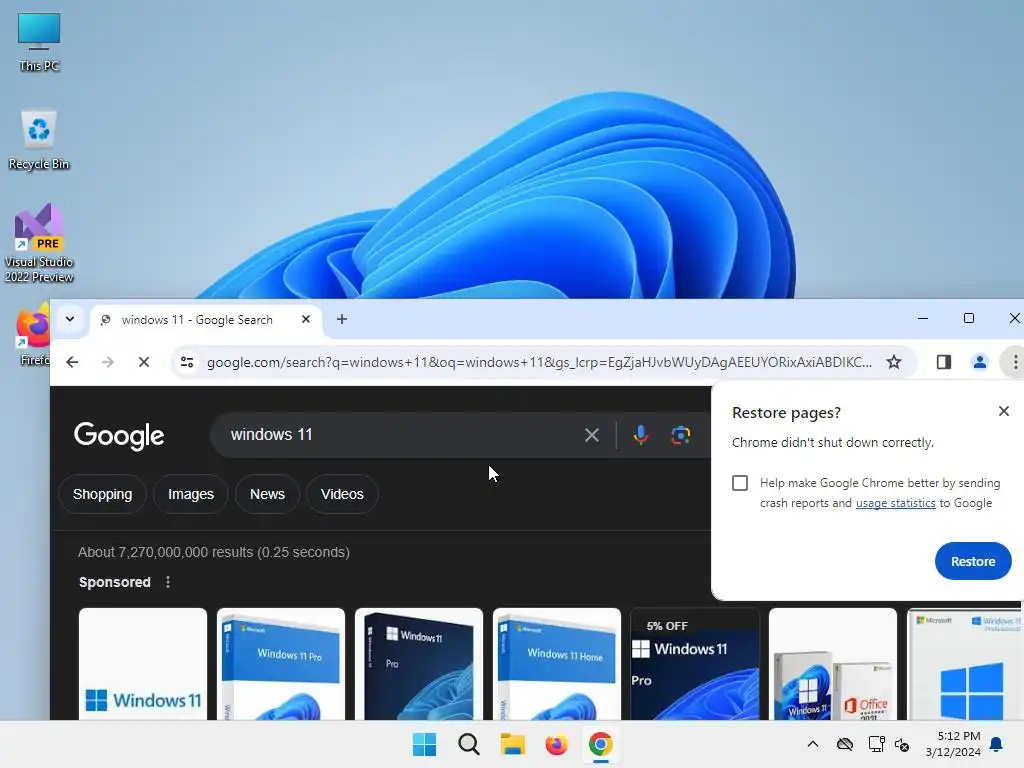The image size is (1024, 768).
Task: Filter results by Images
Action: (x=191, y=494)
